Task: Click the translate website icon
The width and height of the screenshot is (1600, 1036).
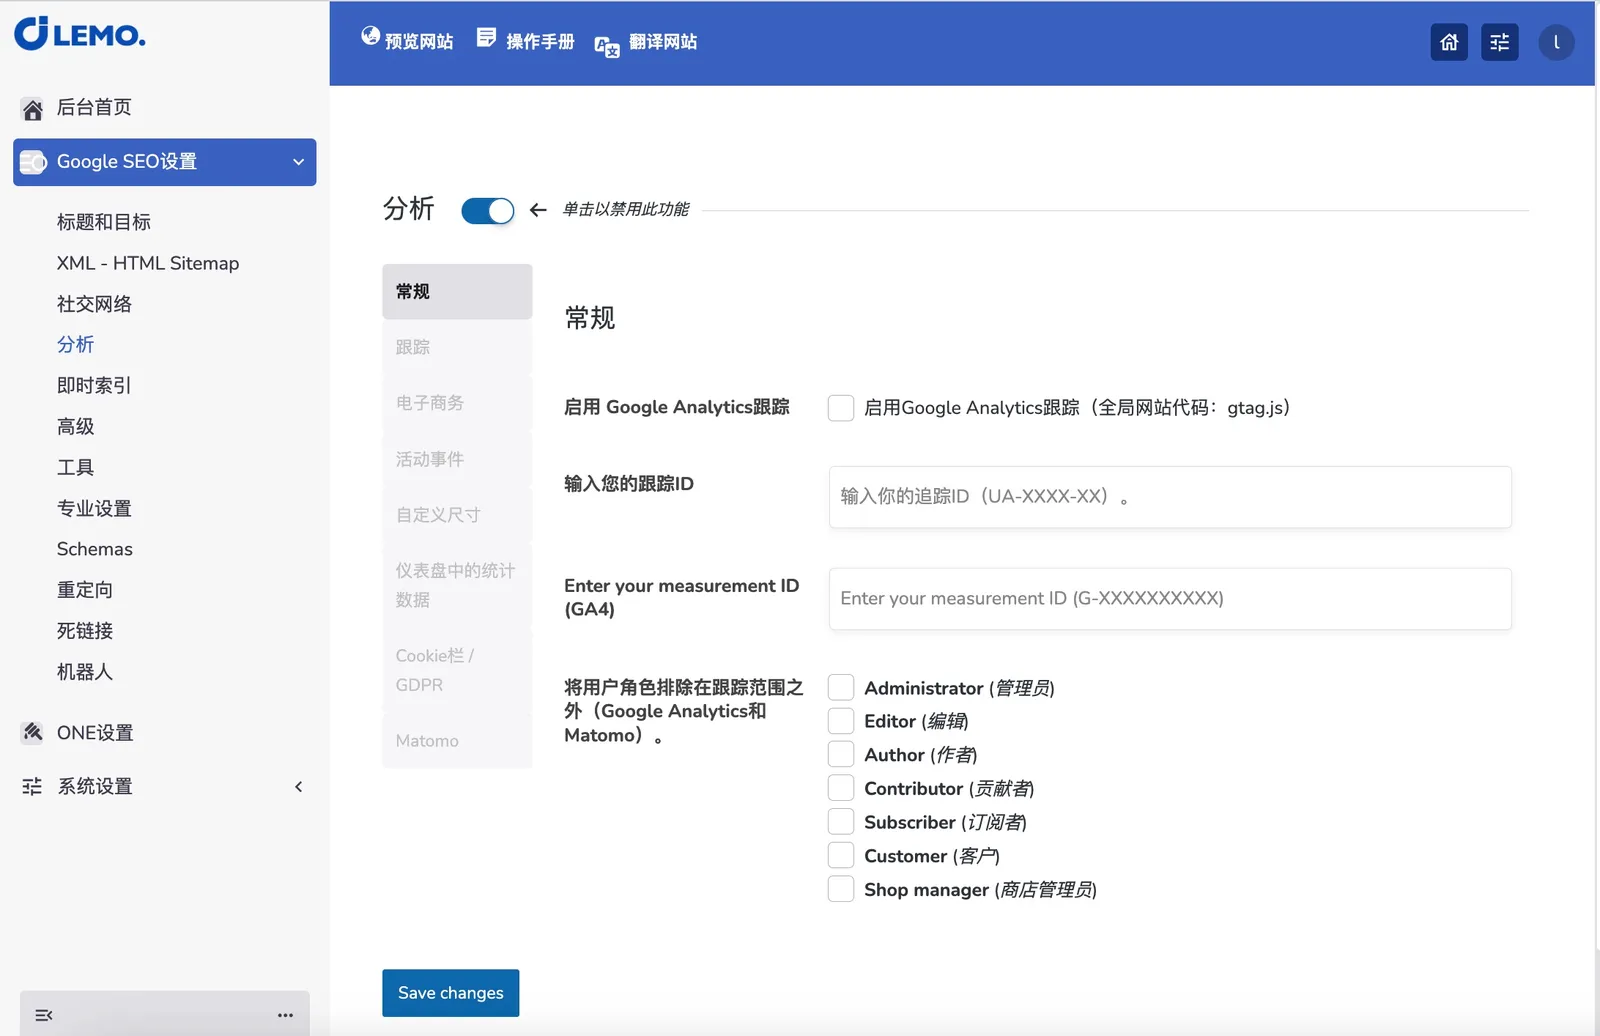Action: (x=607, y=46)
